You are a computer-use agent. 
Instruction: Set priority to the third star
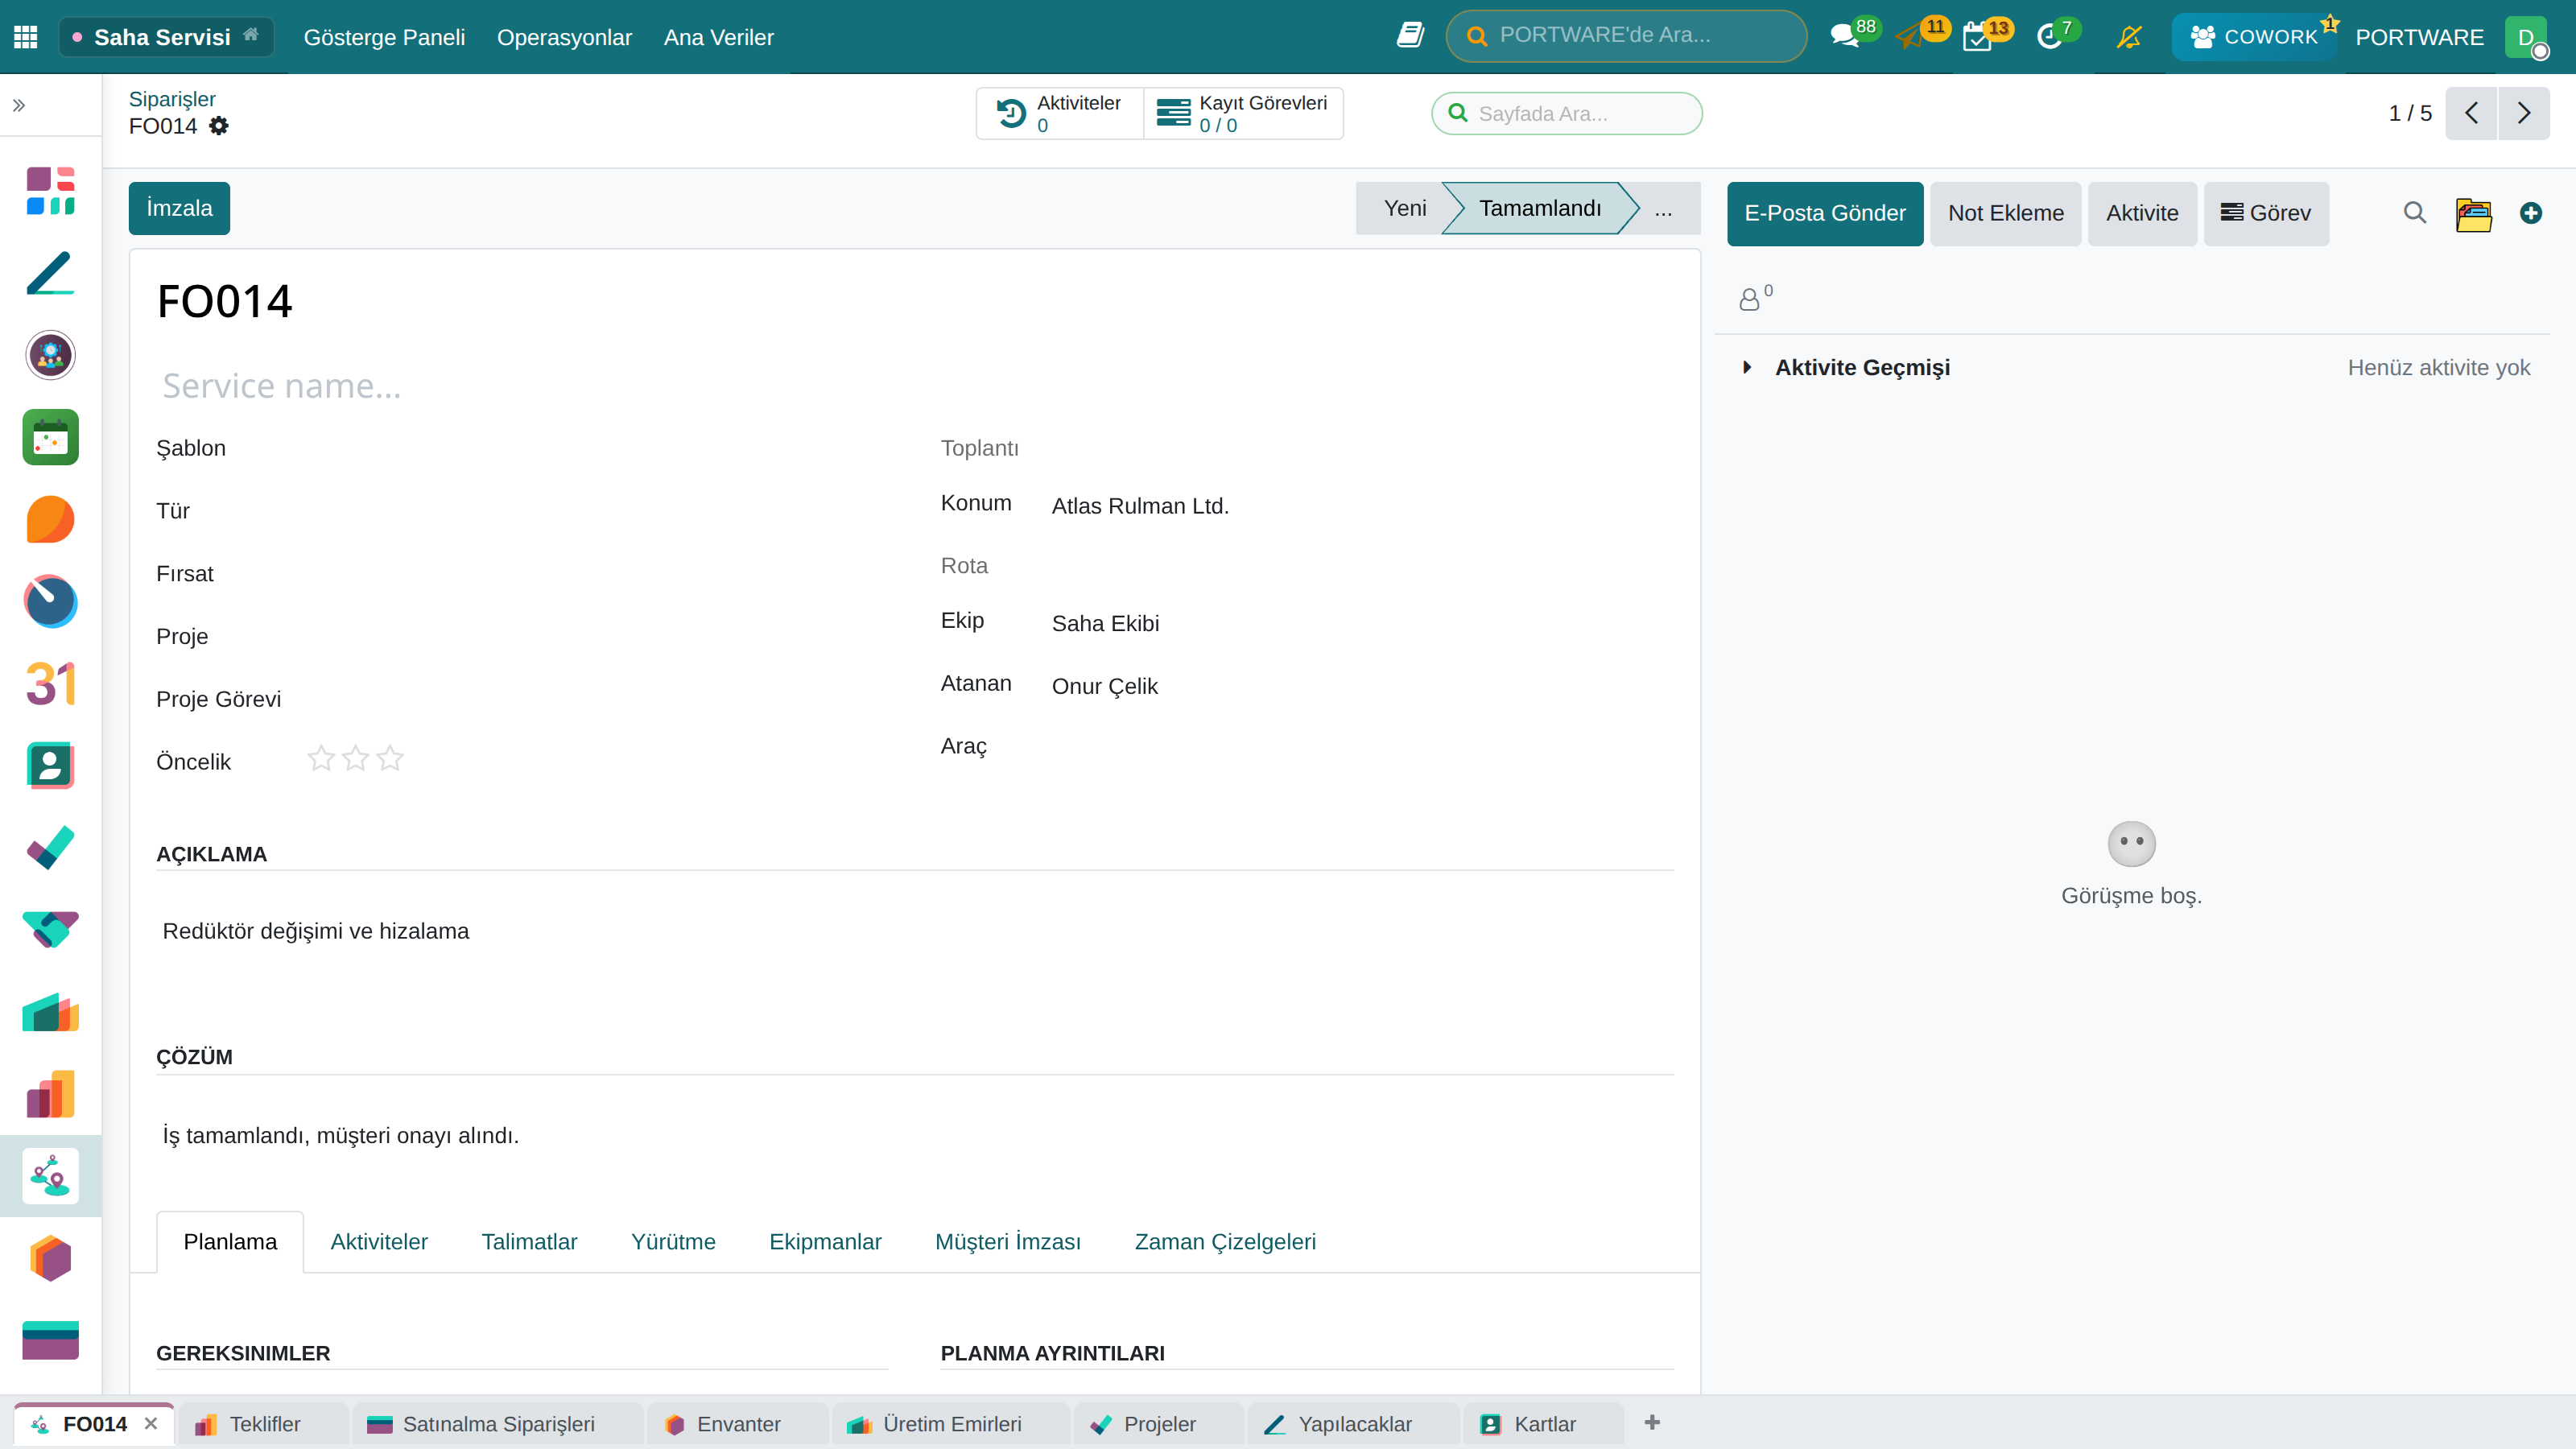(390, 759)
